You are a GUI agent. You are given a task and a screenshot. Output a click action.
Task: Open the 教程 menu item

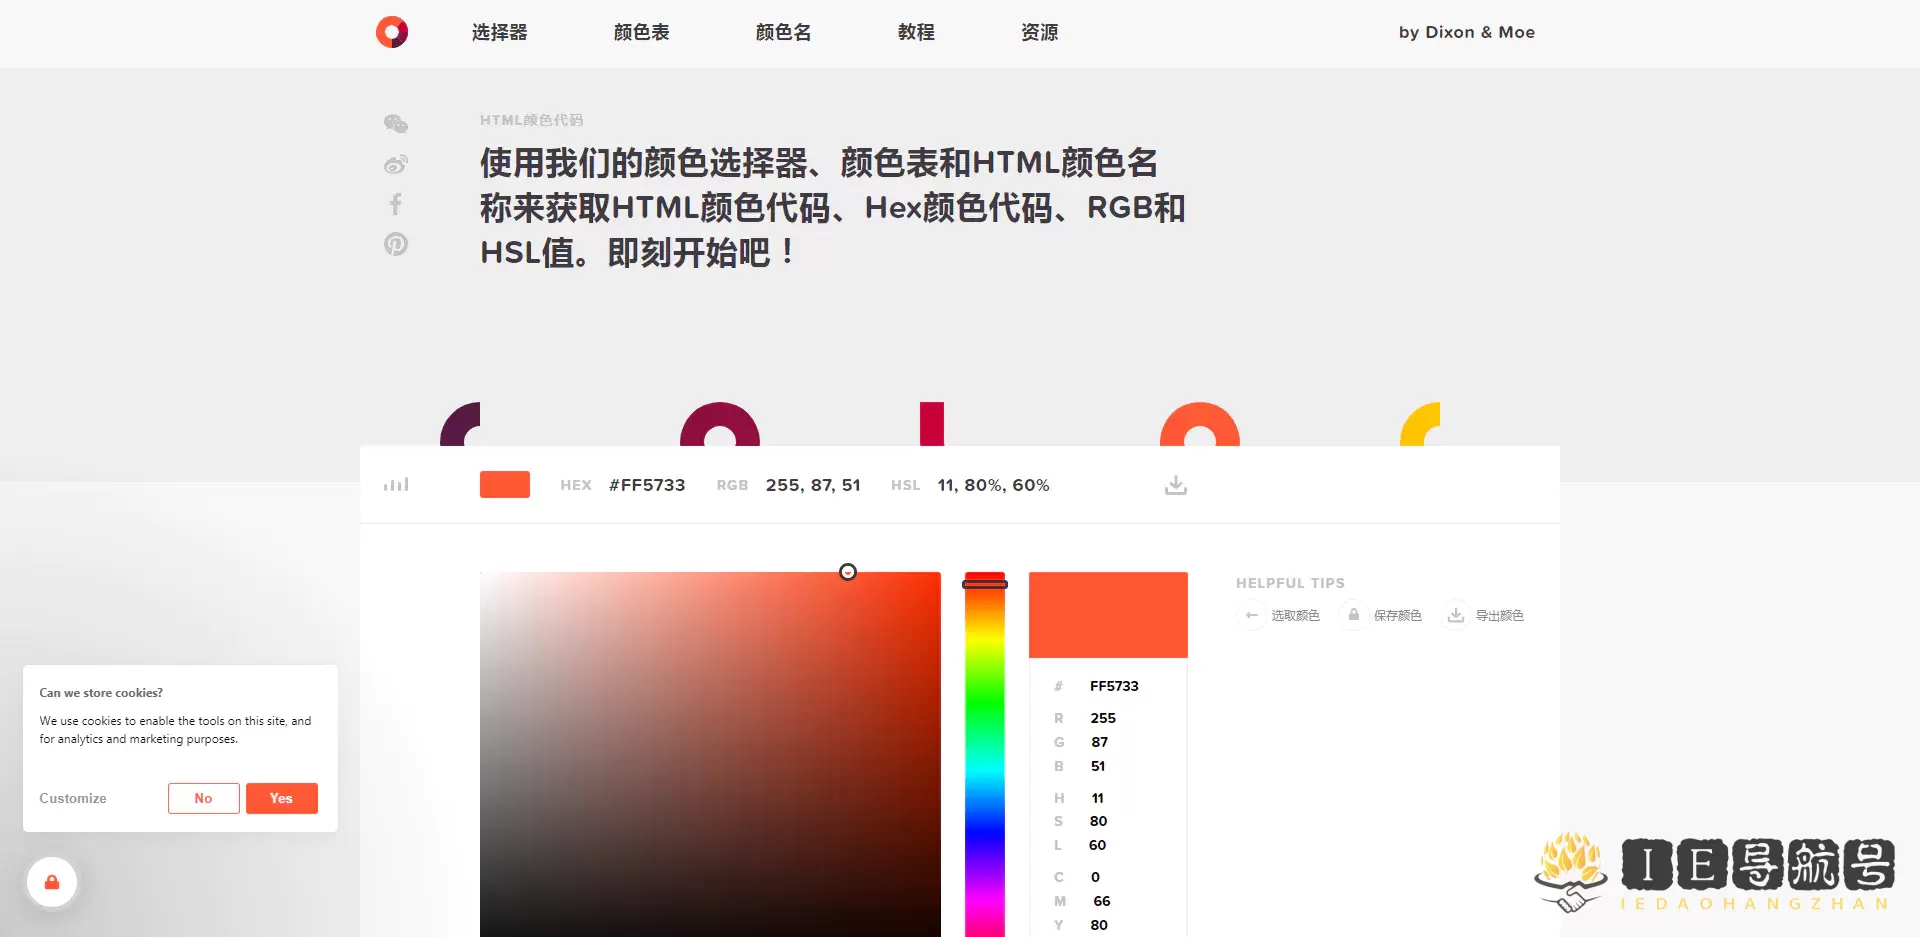pyautogui.click(x=916, y=32)
